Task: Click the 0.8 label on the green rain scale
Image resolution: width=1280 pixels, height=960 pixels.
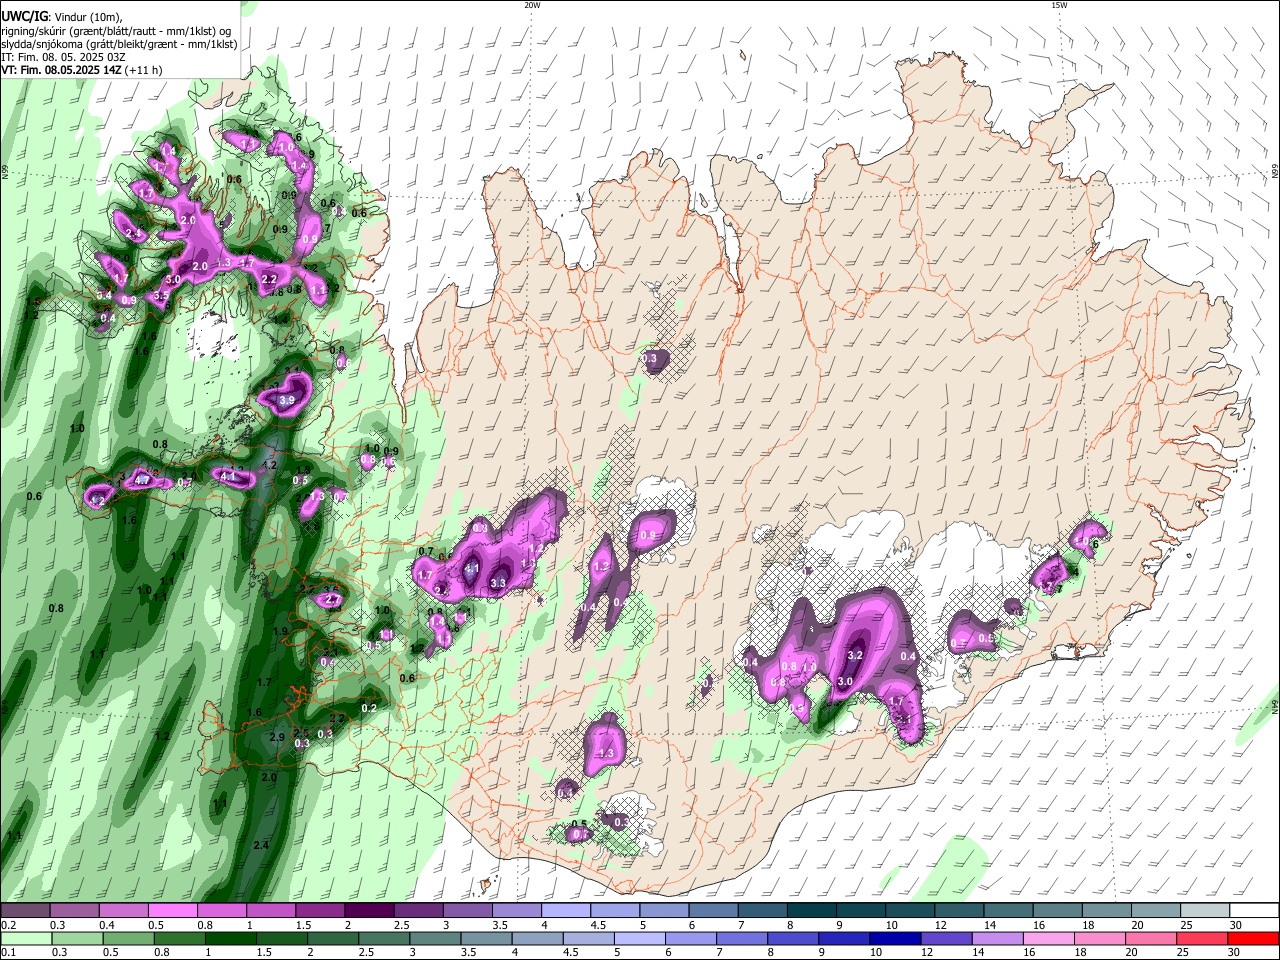Action: 162,953
